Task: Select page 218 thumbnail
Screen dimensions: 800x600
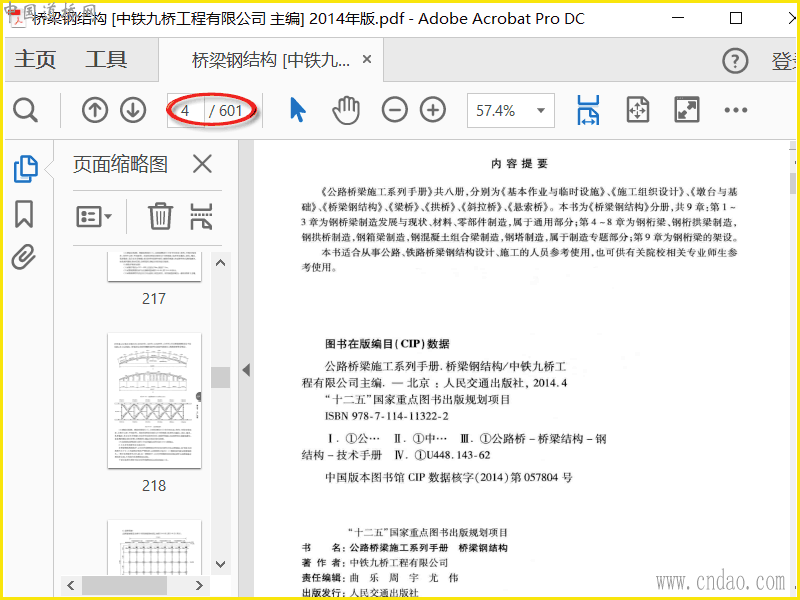Action: pyautogui.click(x=154, y=401)
